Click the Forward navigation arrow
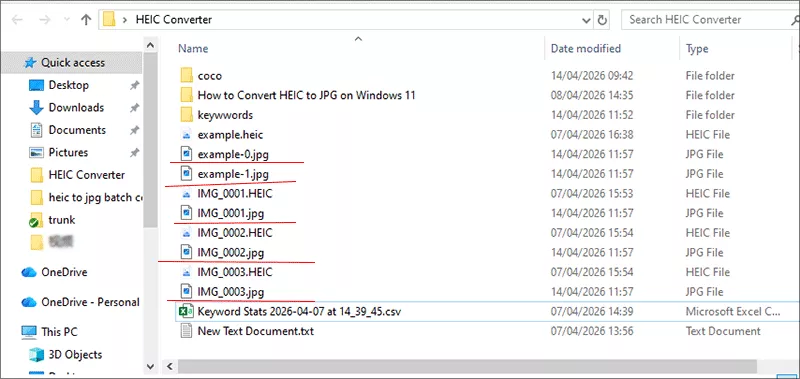 [x=45, y=20]
